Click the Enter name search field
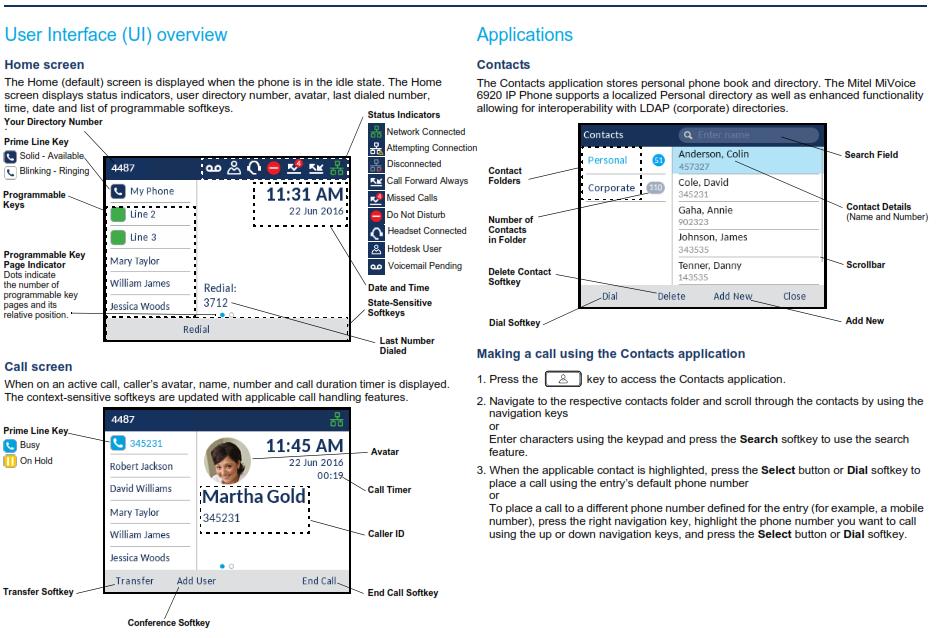 tap(749, 135)
